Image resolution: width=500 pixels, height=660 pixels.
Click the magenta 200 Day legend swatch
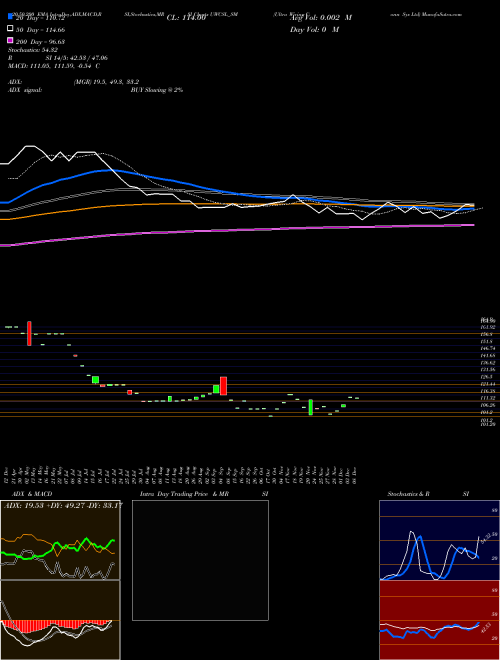[10, 40]
